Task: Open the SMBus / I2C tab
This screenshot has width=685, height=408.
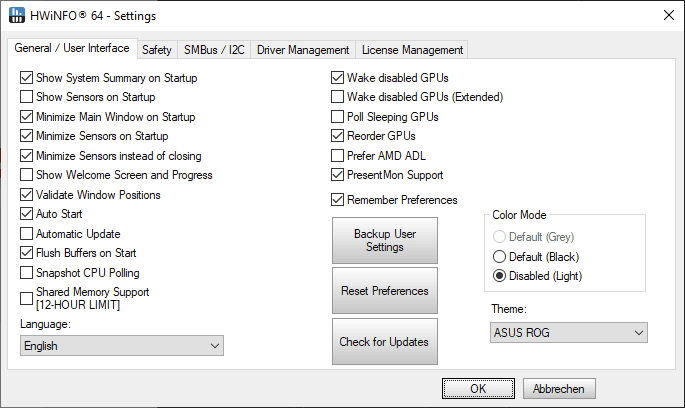Action: [214, 50]
